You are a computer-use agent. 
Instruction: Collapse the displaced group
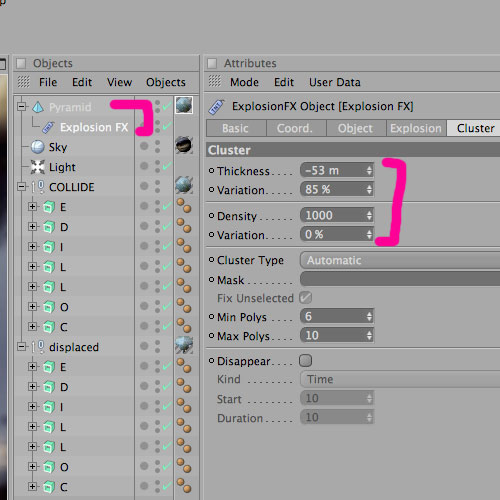[22, 347]
